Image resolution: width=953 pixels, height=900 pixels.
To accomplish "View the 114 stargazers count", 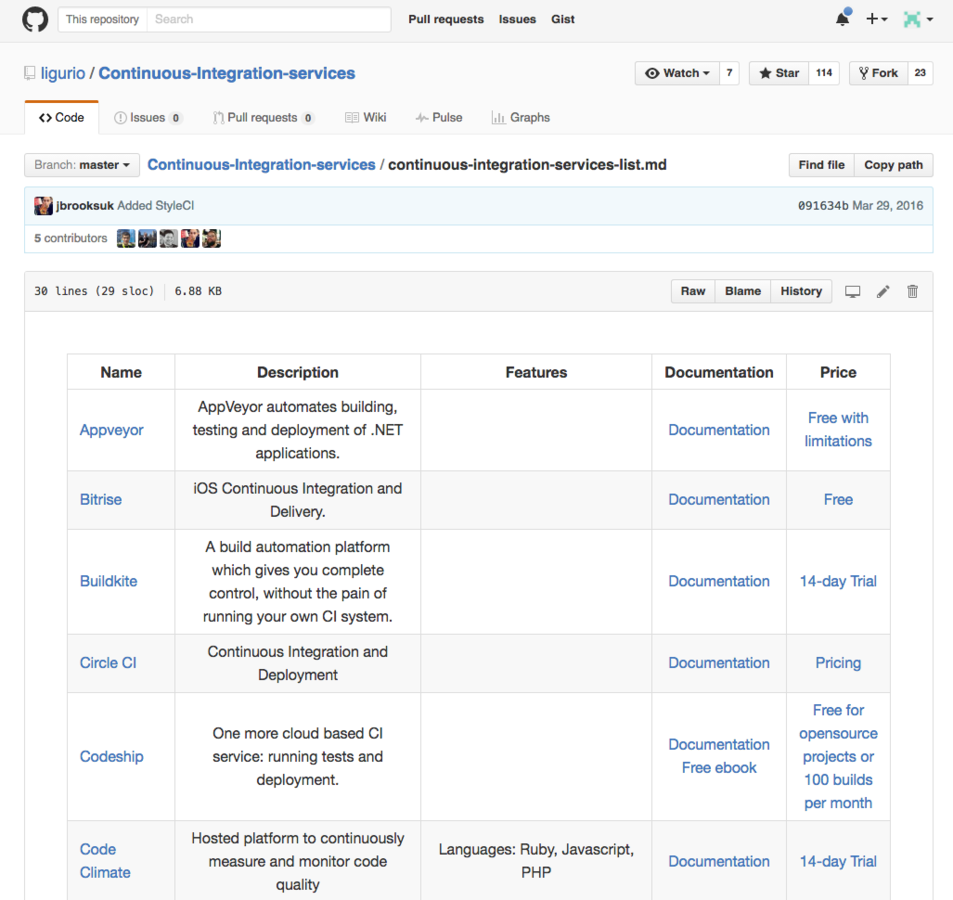I will [824, 73].
